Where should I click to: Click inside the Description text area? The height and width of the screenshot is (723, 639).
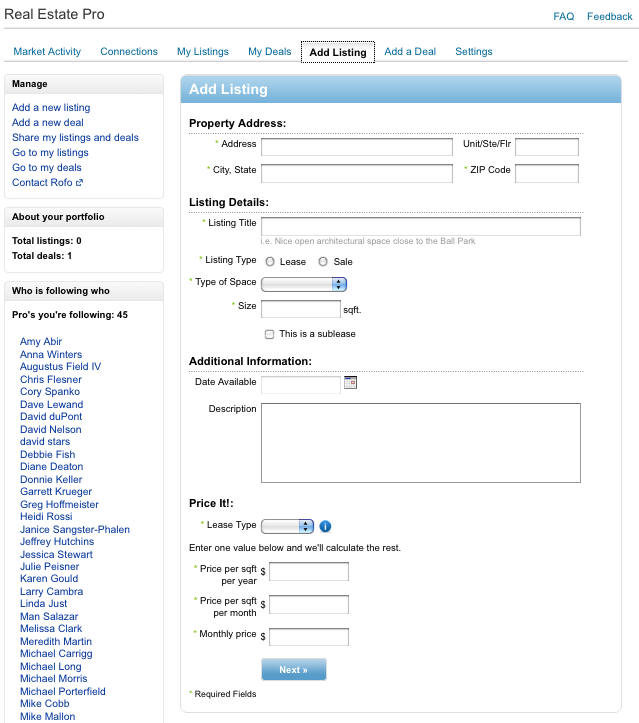(421, 443)
